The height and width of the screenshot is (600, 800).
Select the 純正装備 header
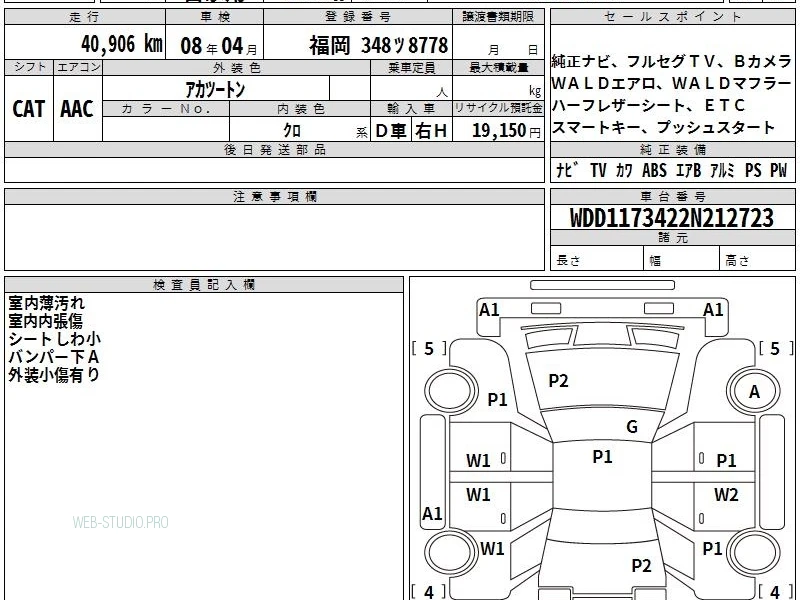[x=673, y=149]
